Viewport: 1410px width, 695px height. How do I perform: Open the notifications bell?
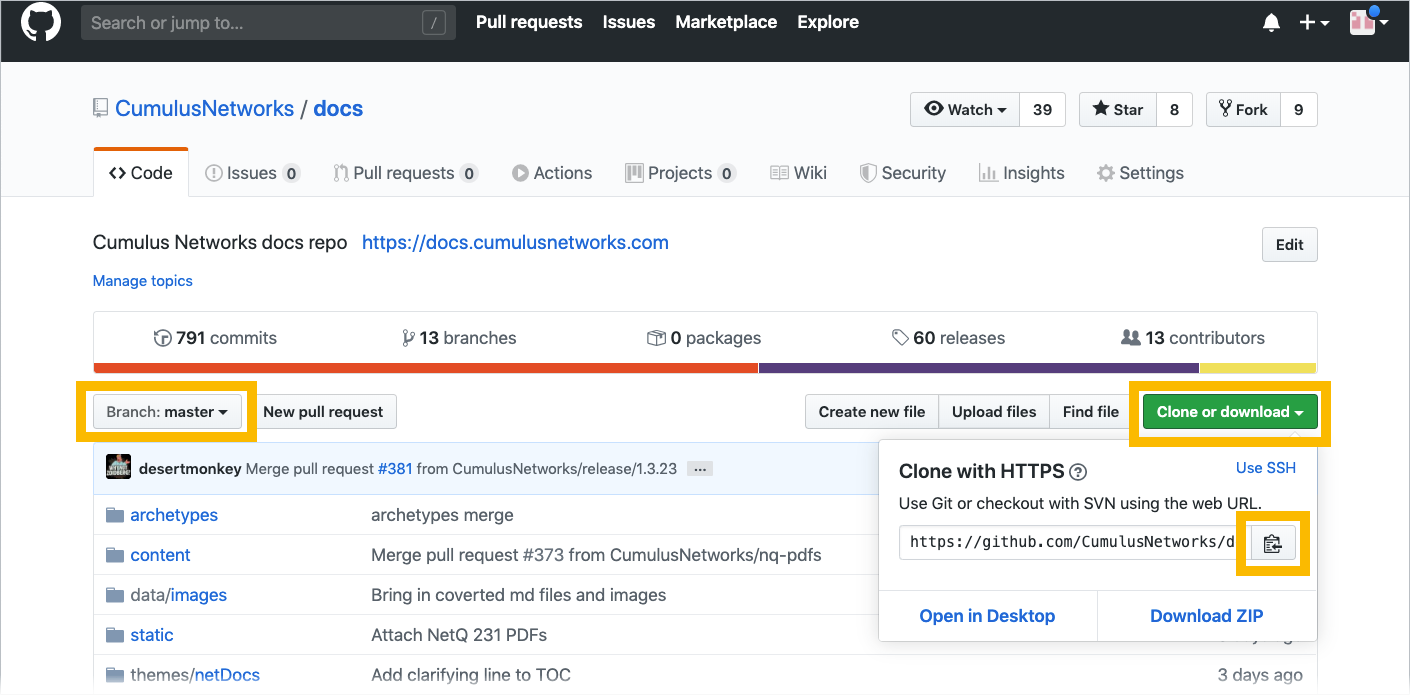click(1271, 23)
